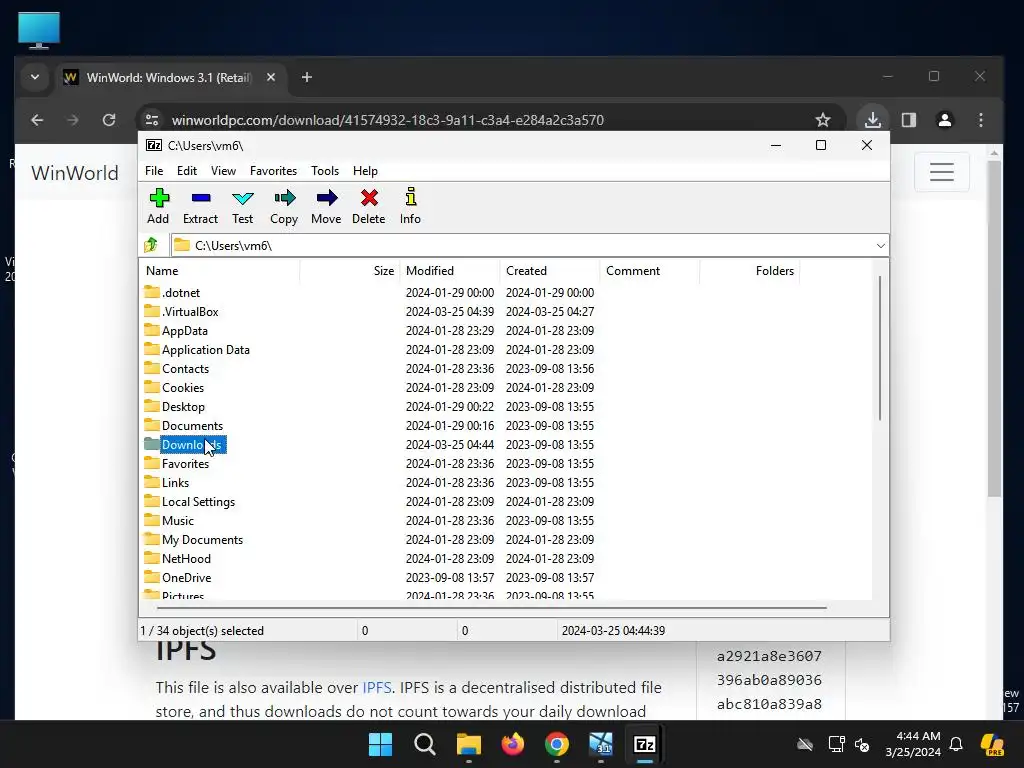The image size is (1024, 768).
Task: Expand the address path dropdown arrow
Action: click(880, 246)
